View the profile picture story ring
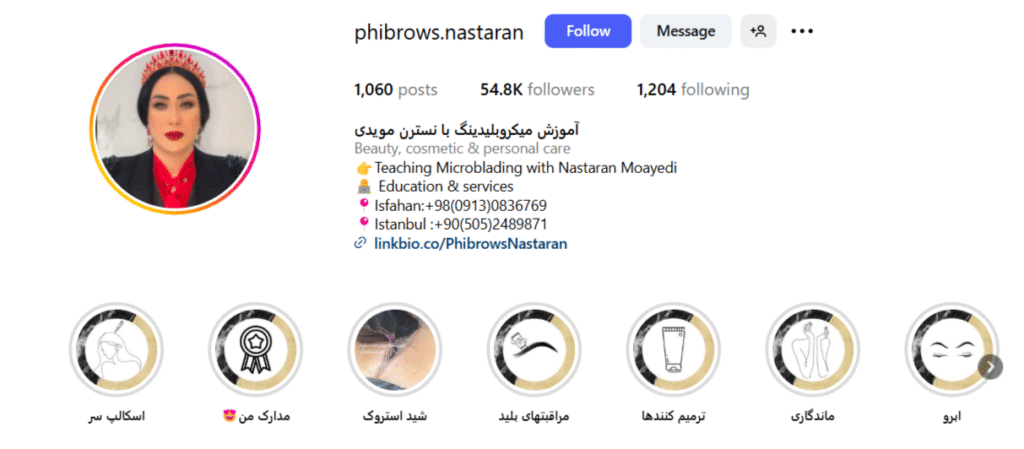The image size is (1024, 449). [x=175, y=129]
